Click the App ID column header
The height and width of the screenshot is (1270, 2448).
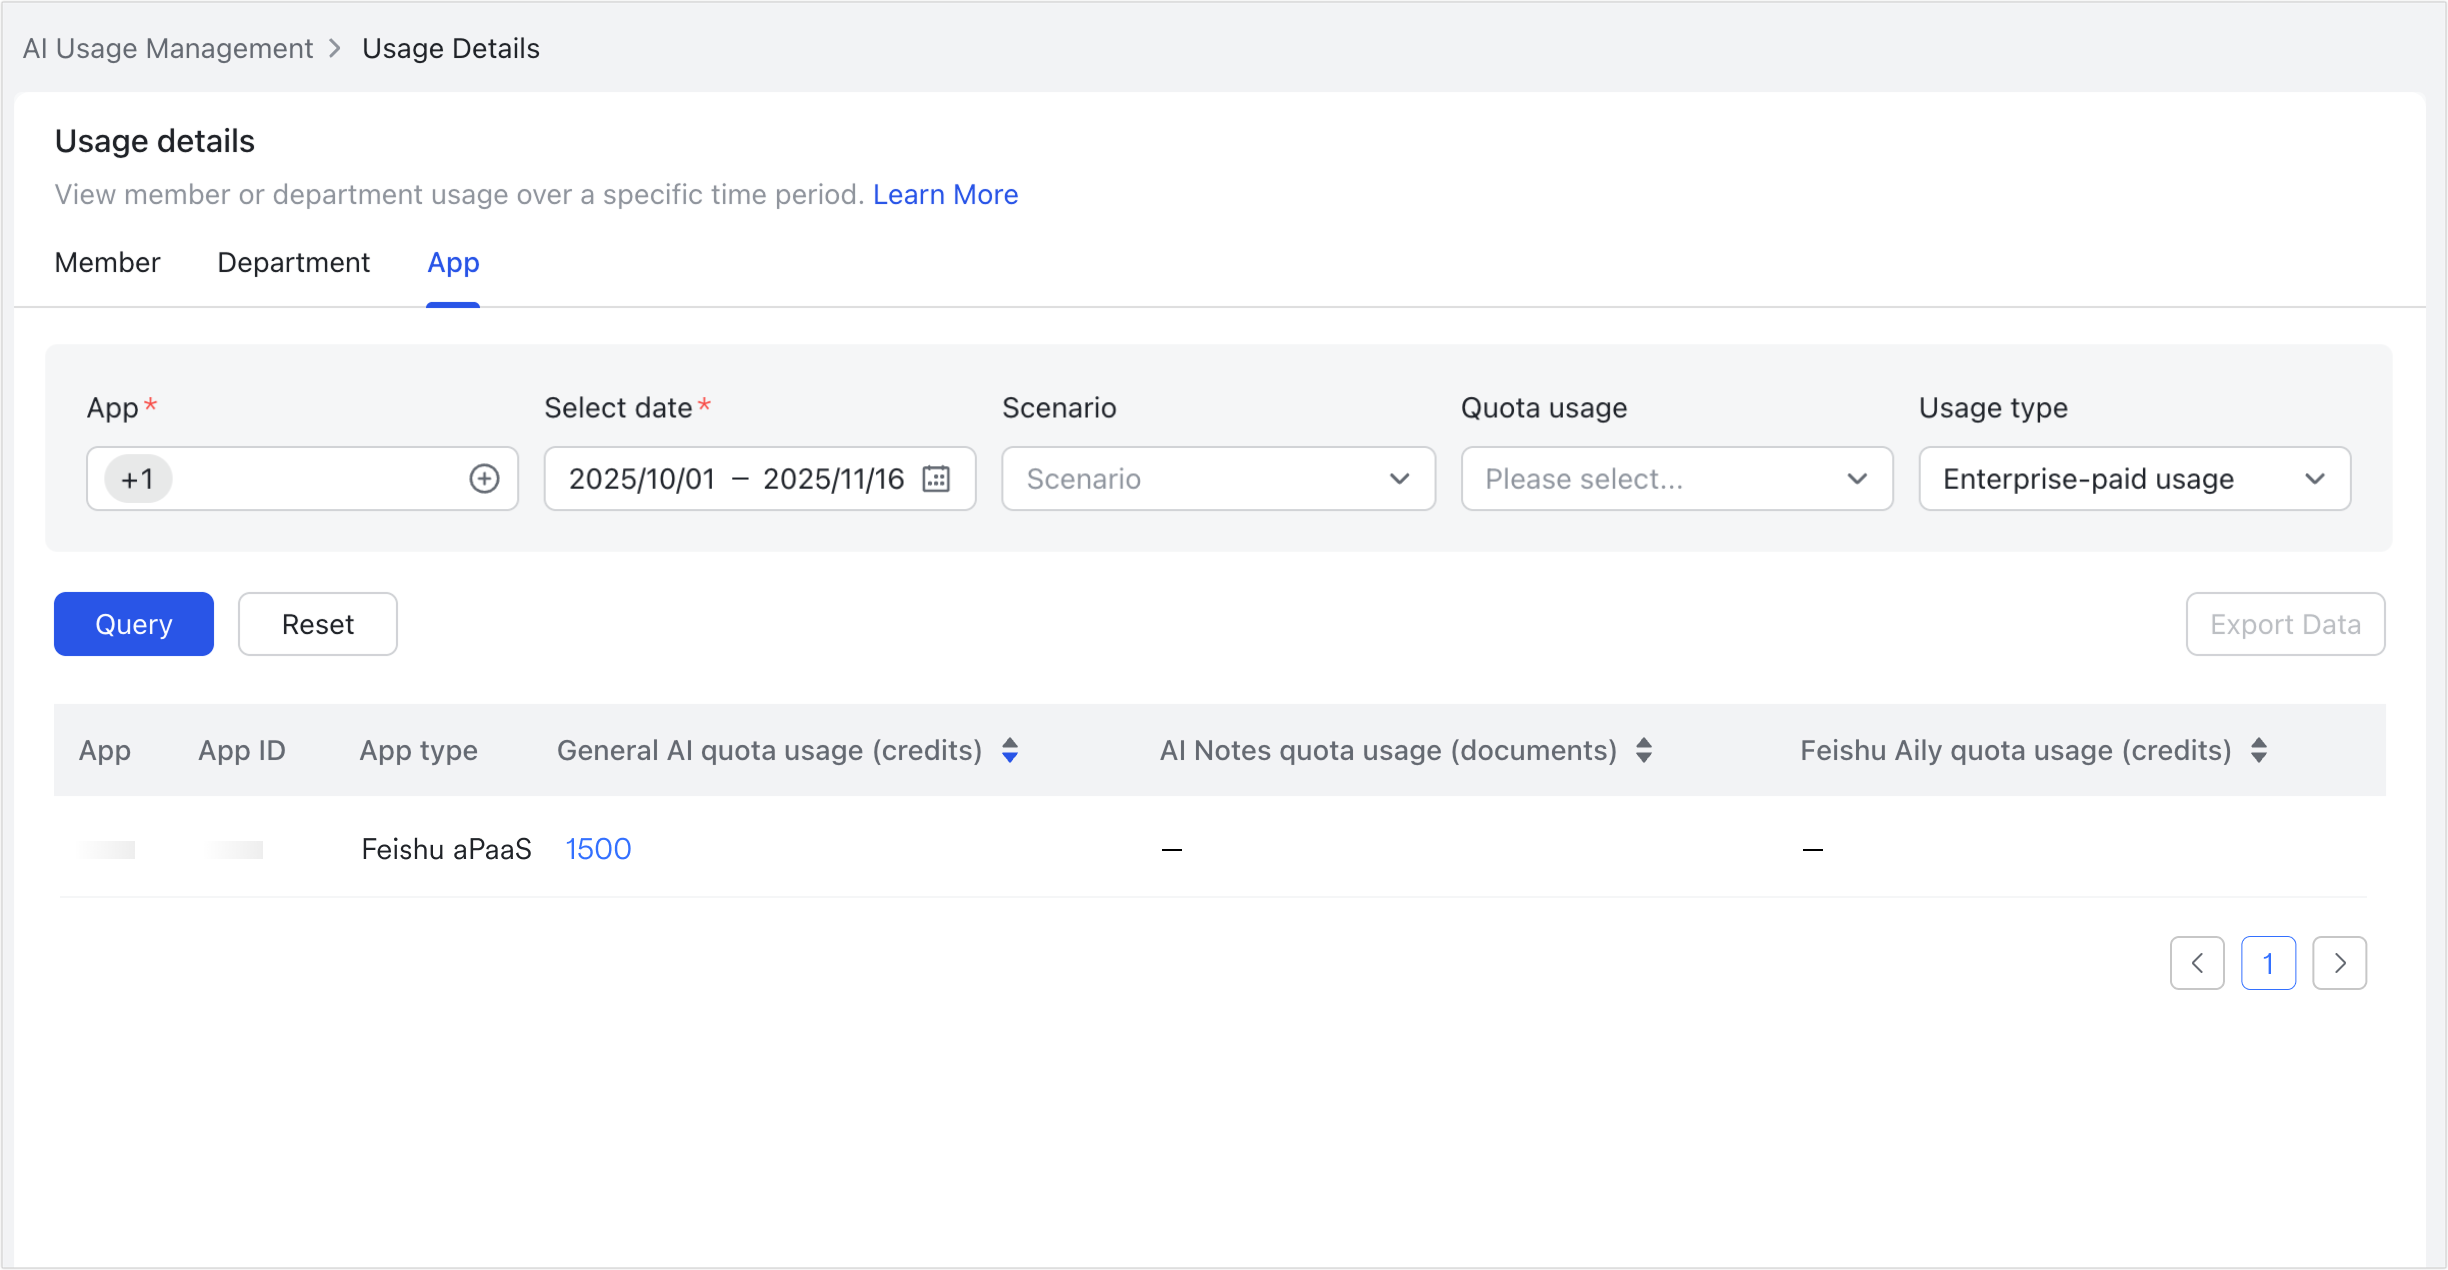tap(242, 750)
